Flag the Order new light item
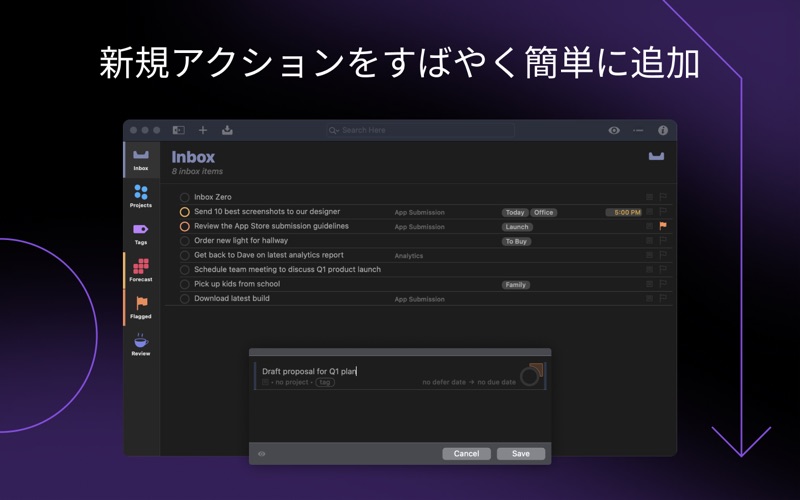Viewport: 800px width, 500px height. click(x=663, y=240)
